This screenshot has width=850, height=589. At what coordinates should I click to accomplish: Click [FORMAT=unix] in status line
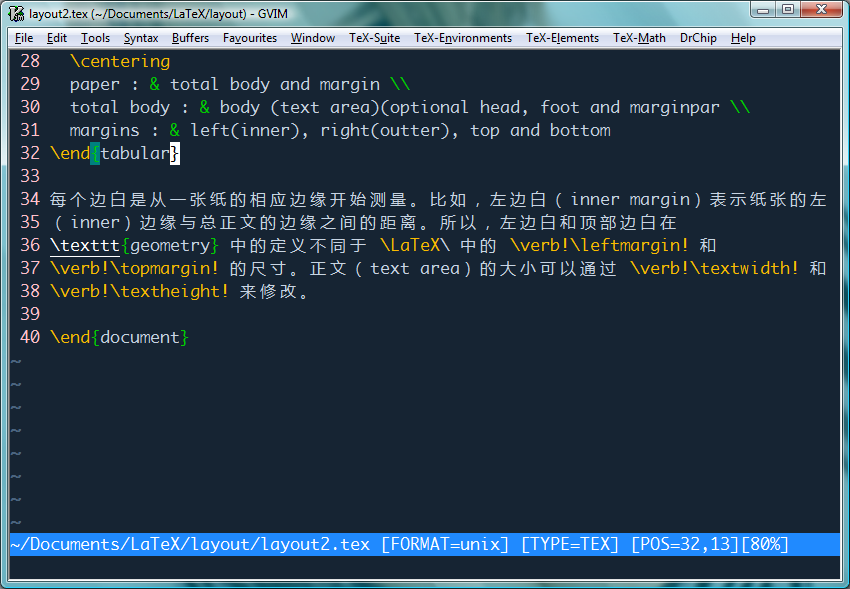tap(445, 545)
